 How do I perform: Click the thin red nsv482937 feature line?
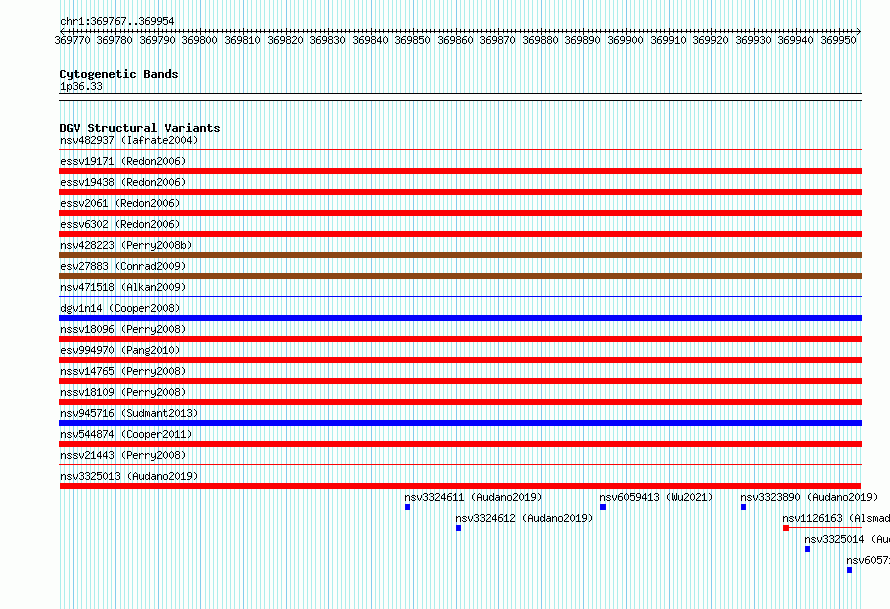coord(460,150)
